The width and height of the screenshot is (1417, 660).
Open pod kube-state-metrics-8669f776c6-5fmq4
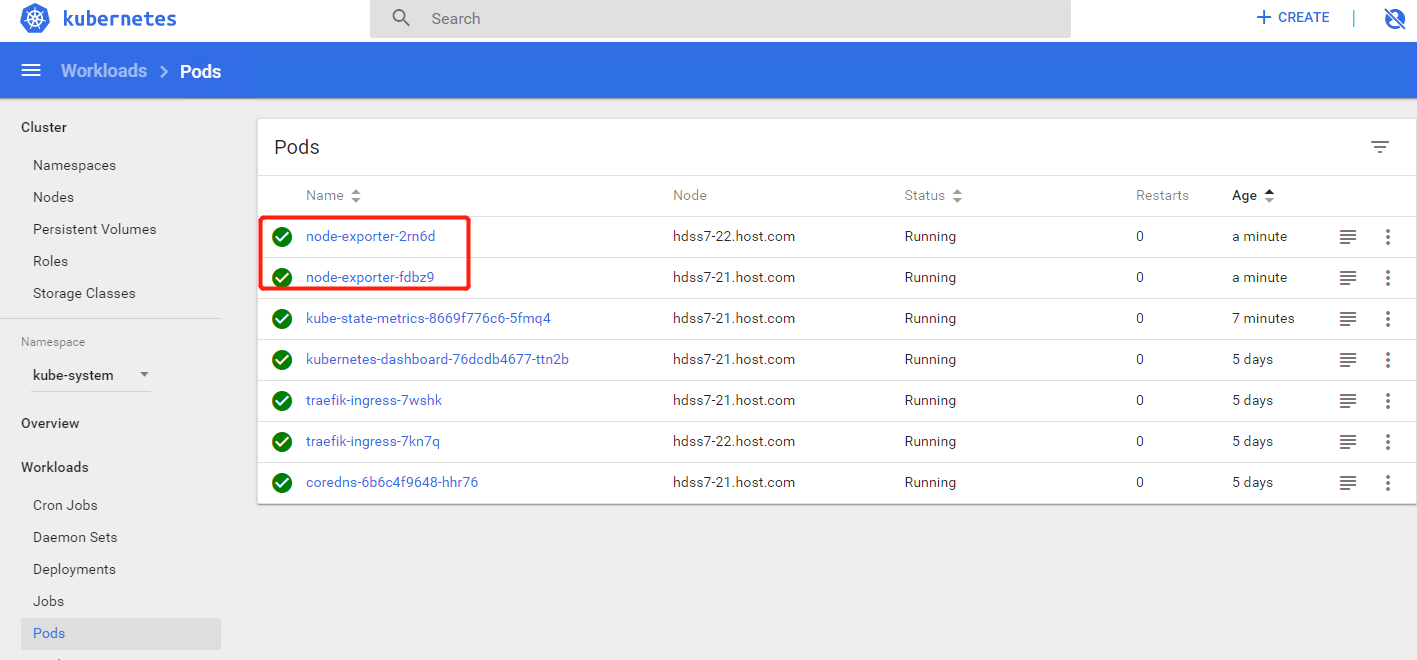pyautogui.click(x=428, y=319)
